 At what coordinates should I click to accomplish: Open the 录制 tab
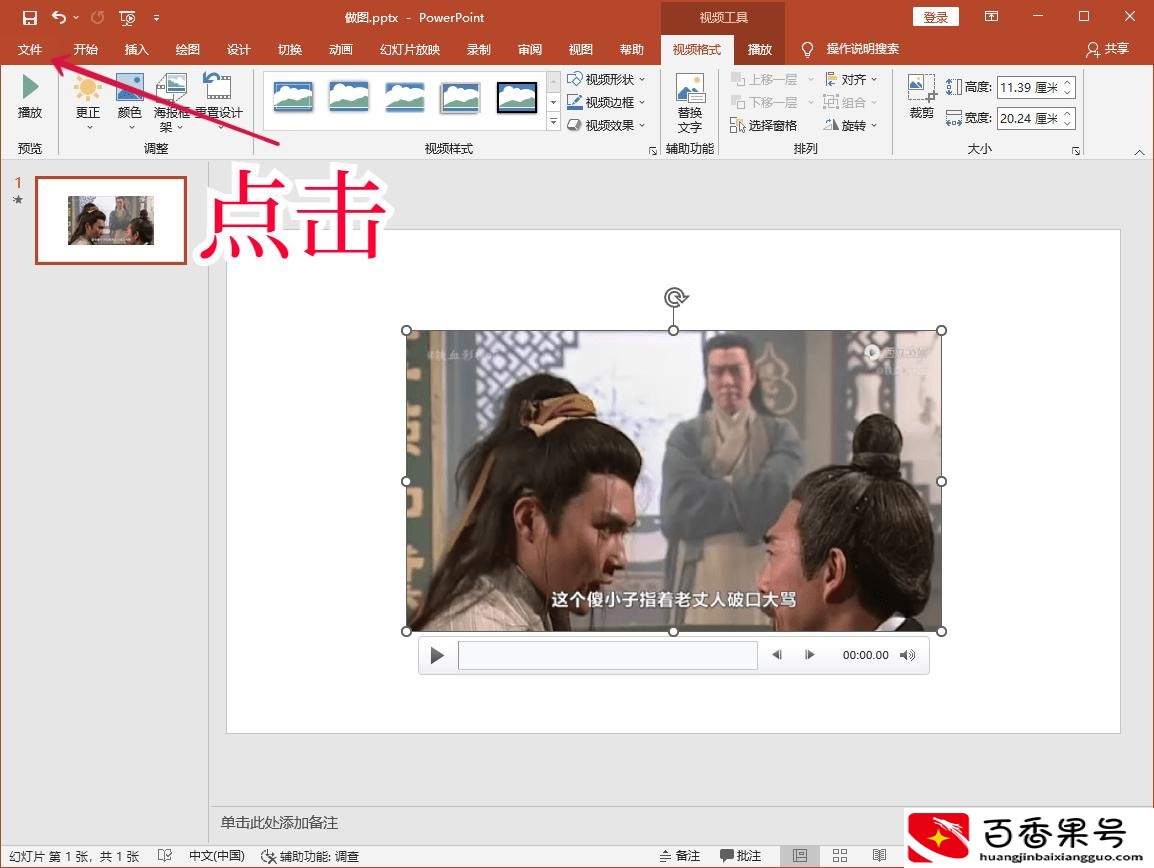478,49
